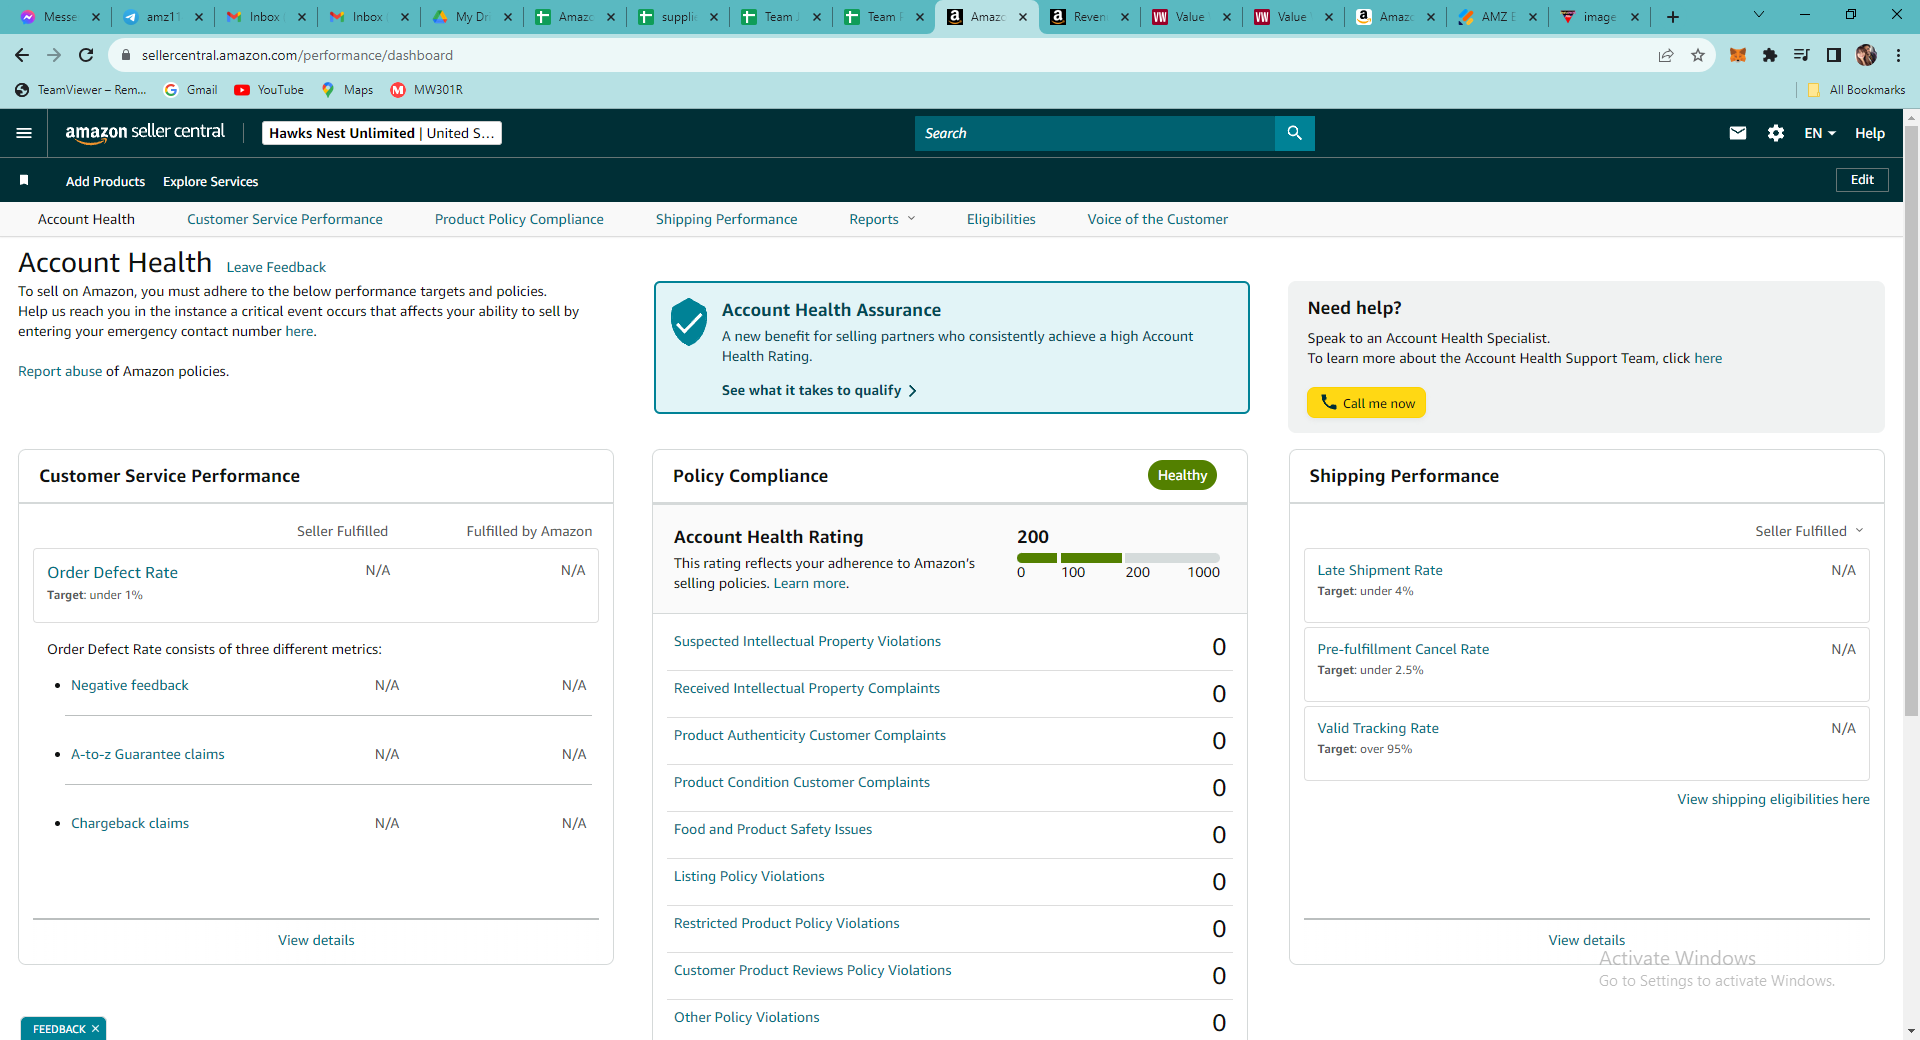Open a new browser tab

coord(1673,17)
